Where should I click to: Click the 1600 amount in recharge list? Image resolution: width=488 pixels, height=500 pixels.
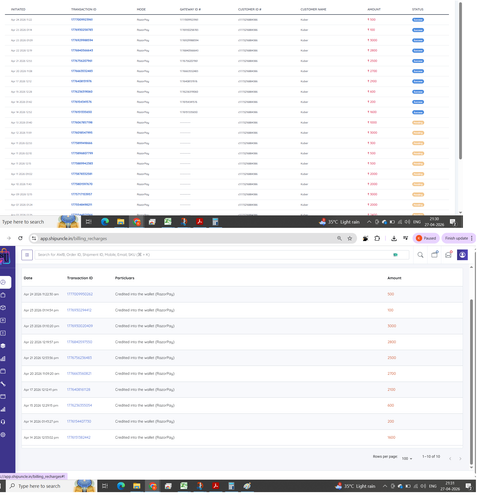point(391,437)
